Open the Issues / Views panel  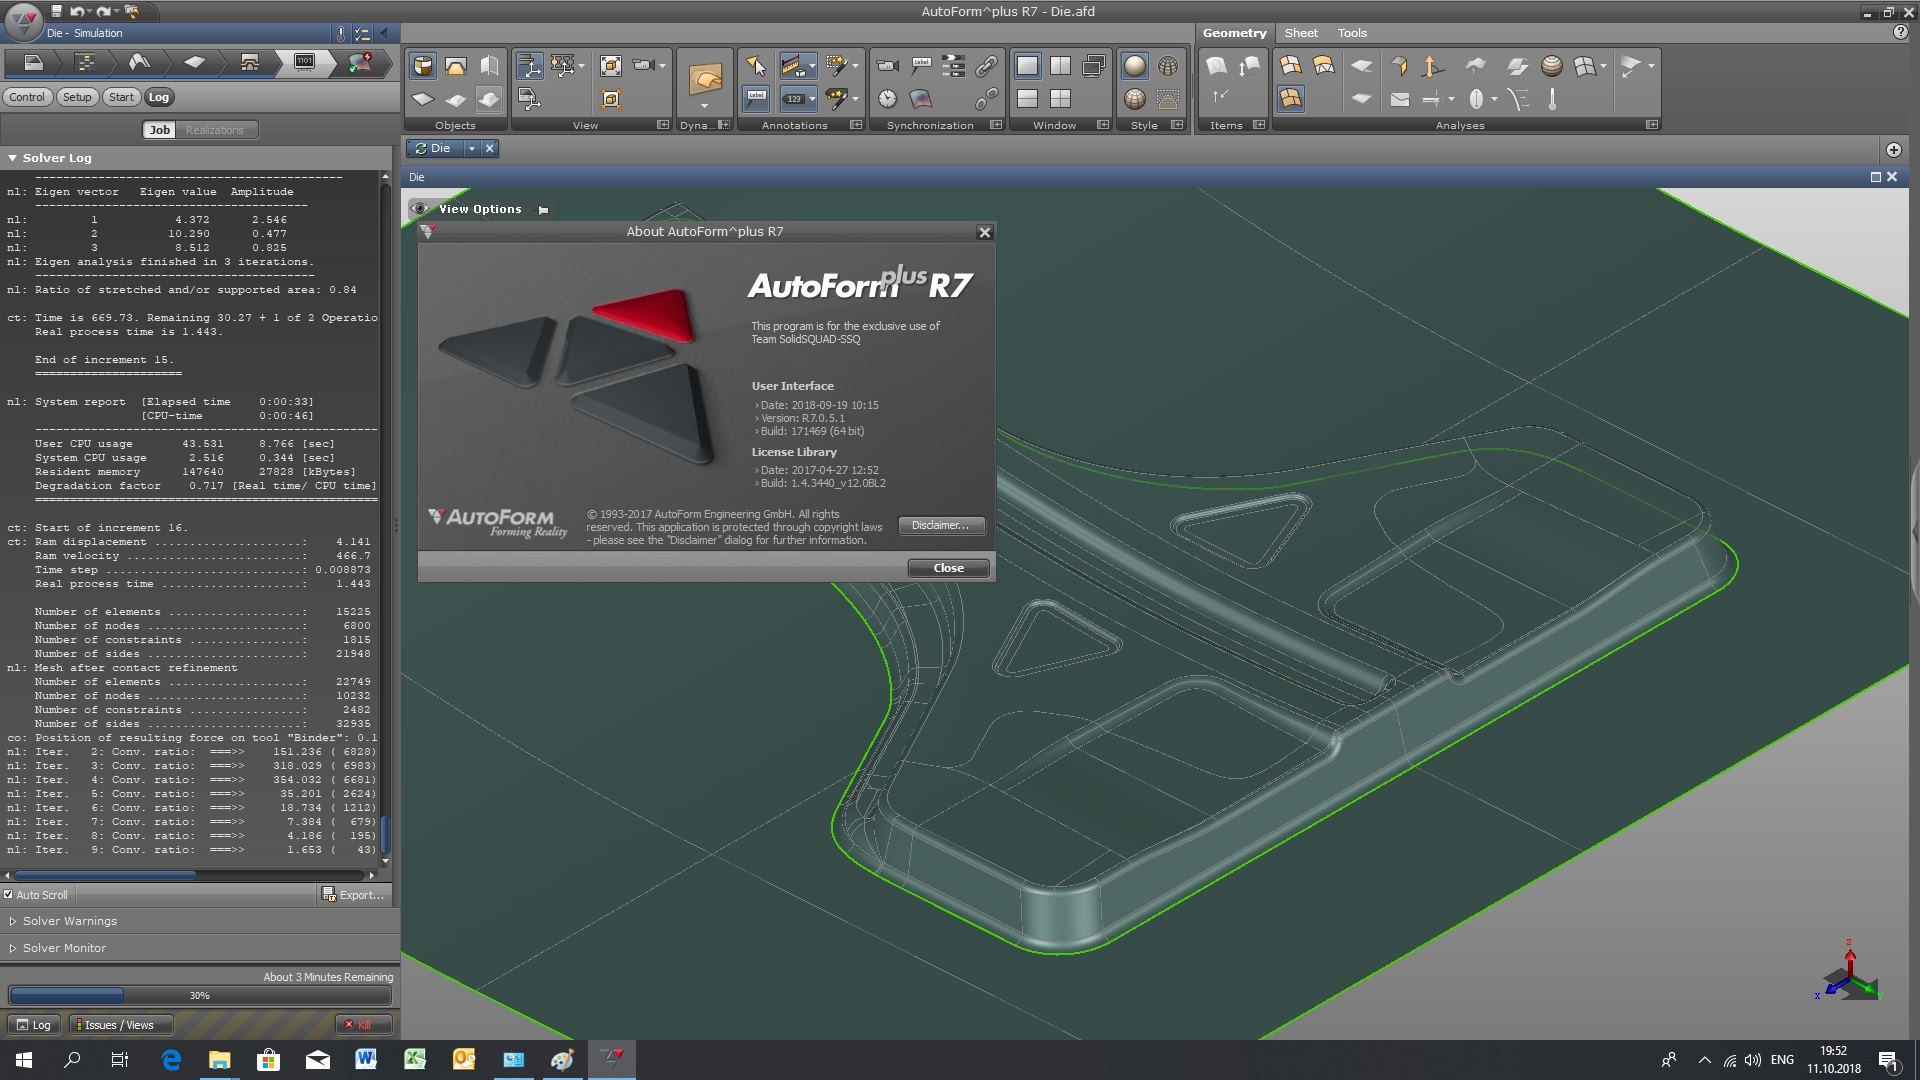pyautogui.click(x=120, y=1025)
